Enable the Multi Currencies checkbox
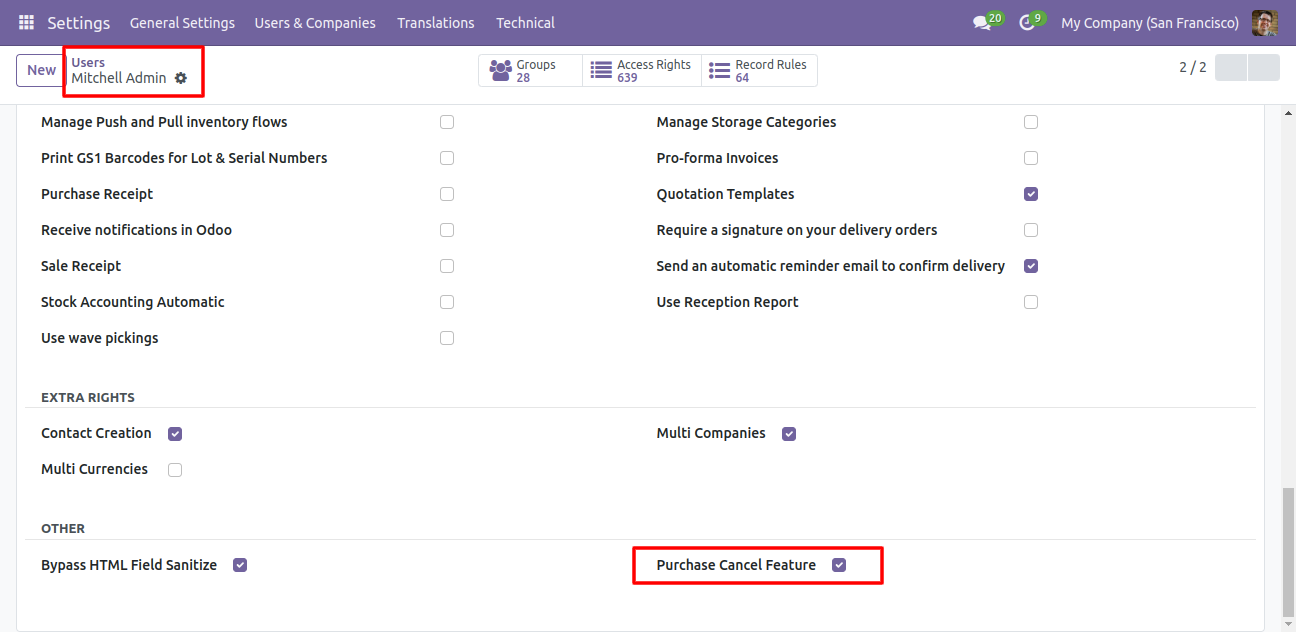The height and width of the screenshot is (632, 1296). pyautogui.click(x=175, y=470)
